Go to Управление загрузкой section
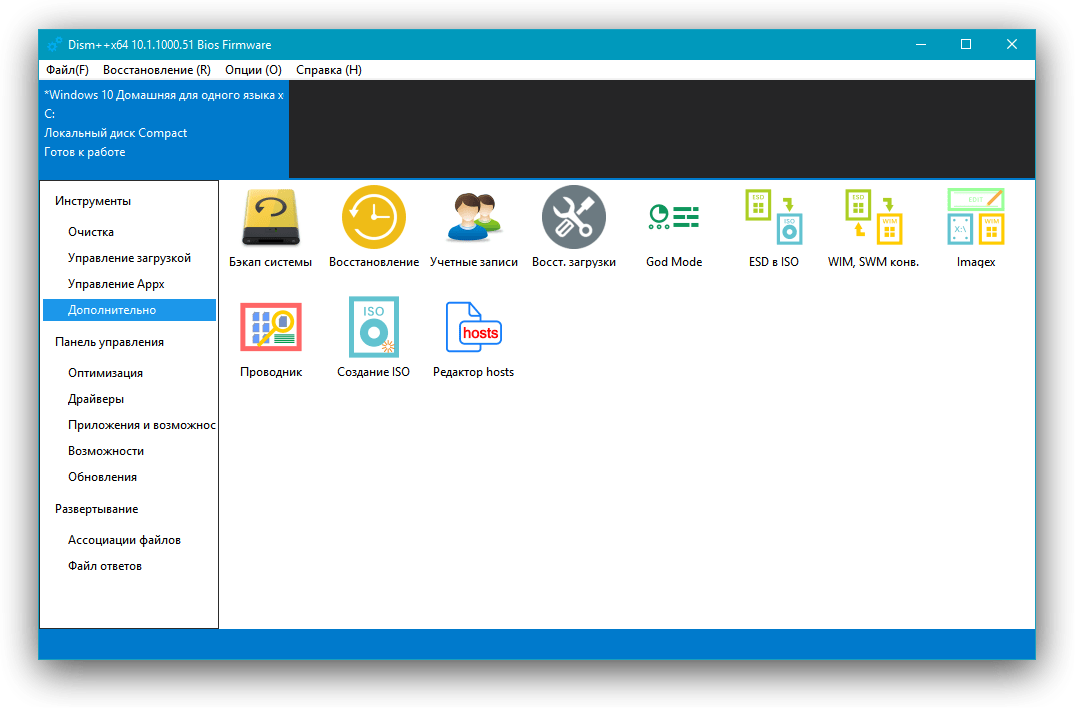1075x708 pixels. pyautogui.click(x=129, y=258)
